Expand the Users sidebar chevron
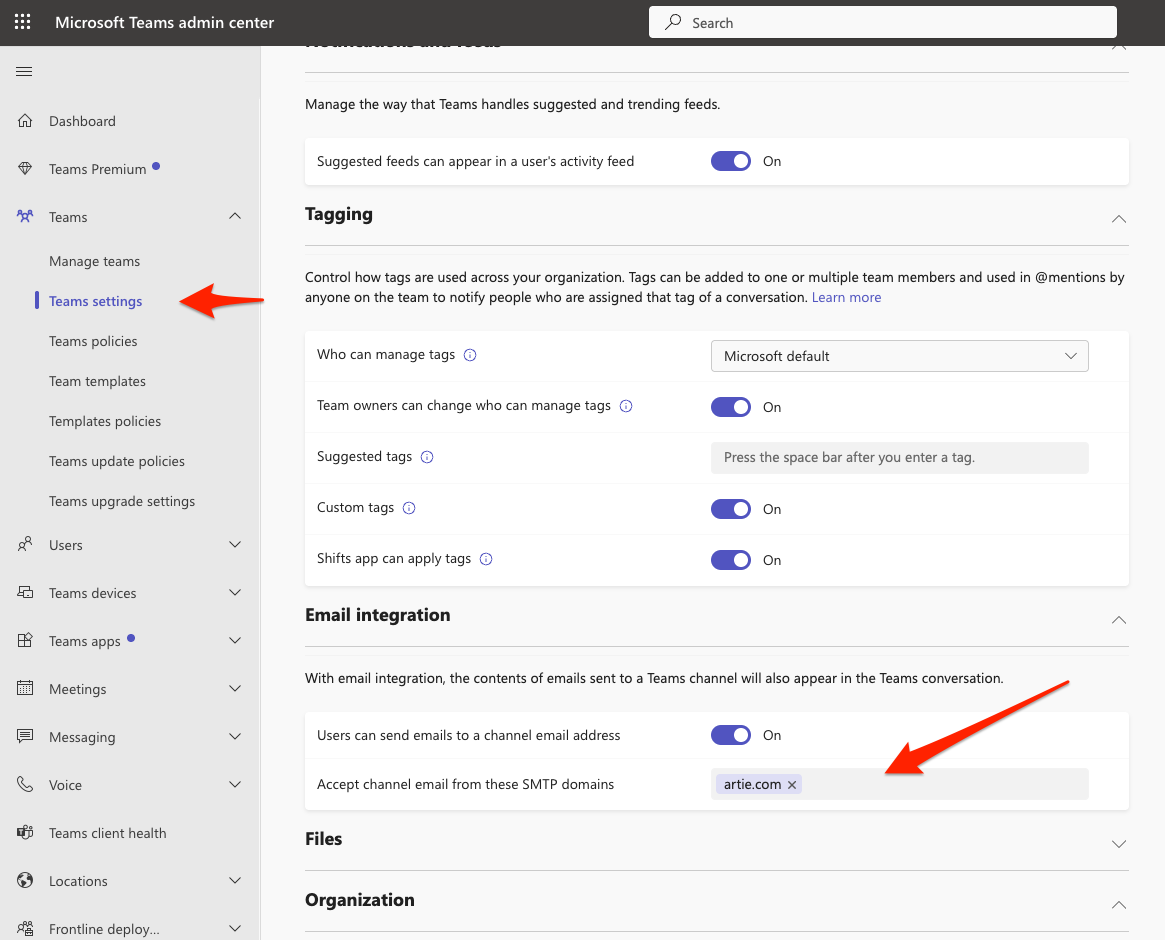The width and height of the screenshot is (1165, 940). 235,545
